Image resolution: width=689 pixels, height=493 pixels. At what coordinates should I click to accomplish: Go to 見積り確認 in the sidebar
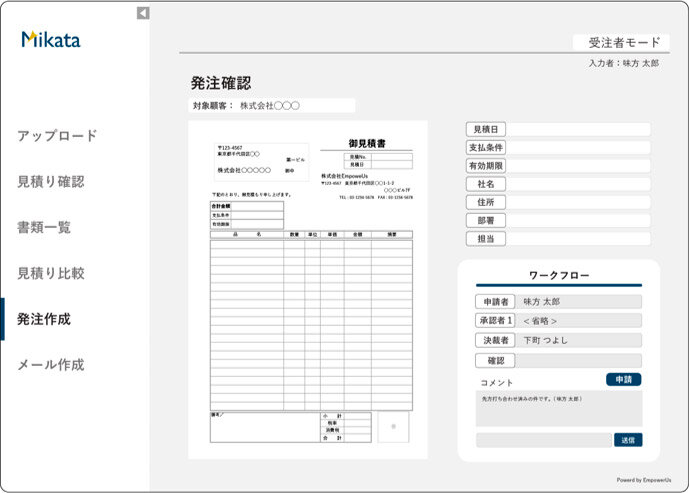51,182
